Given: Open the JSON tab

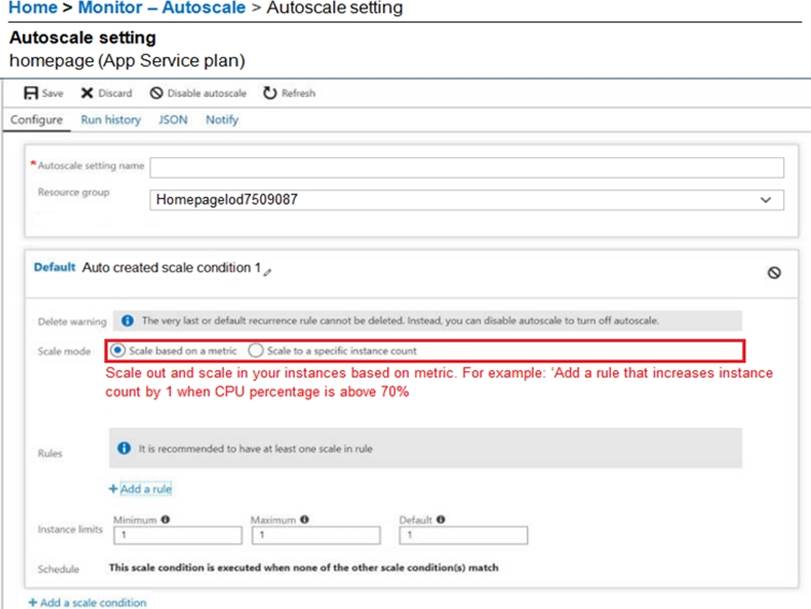Looking at the screenshot, I should pyautogui.click(x=173, y=120).
